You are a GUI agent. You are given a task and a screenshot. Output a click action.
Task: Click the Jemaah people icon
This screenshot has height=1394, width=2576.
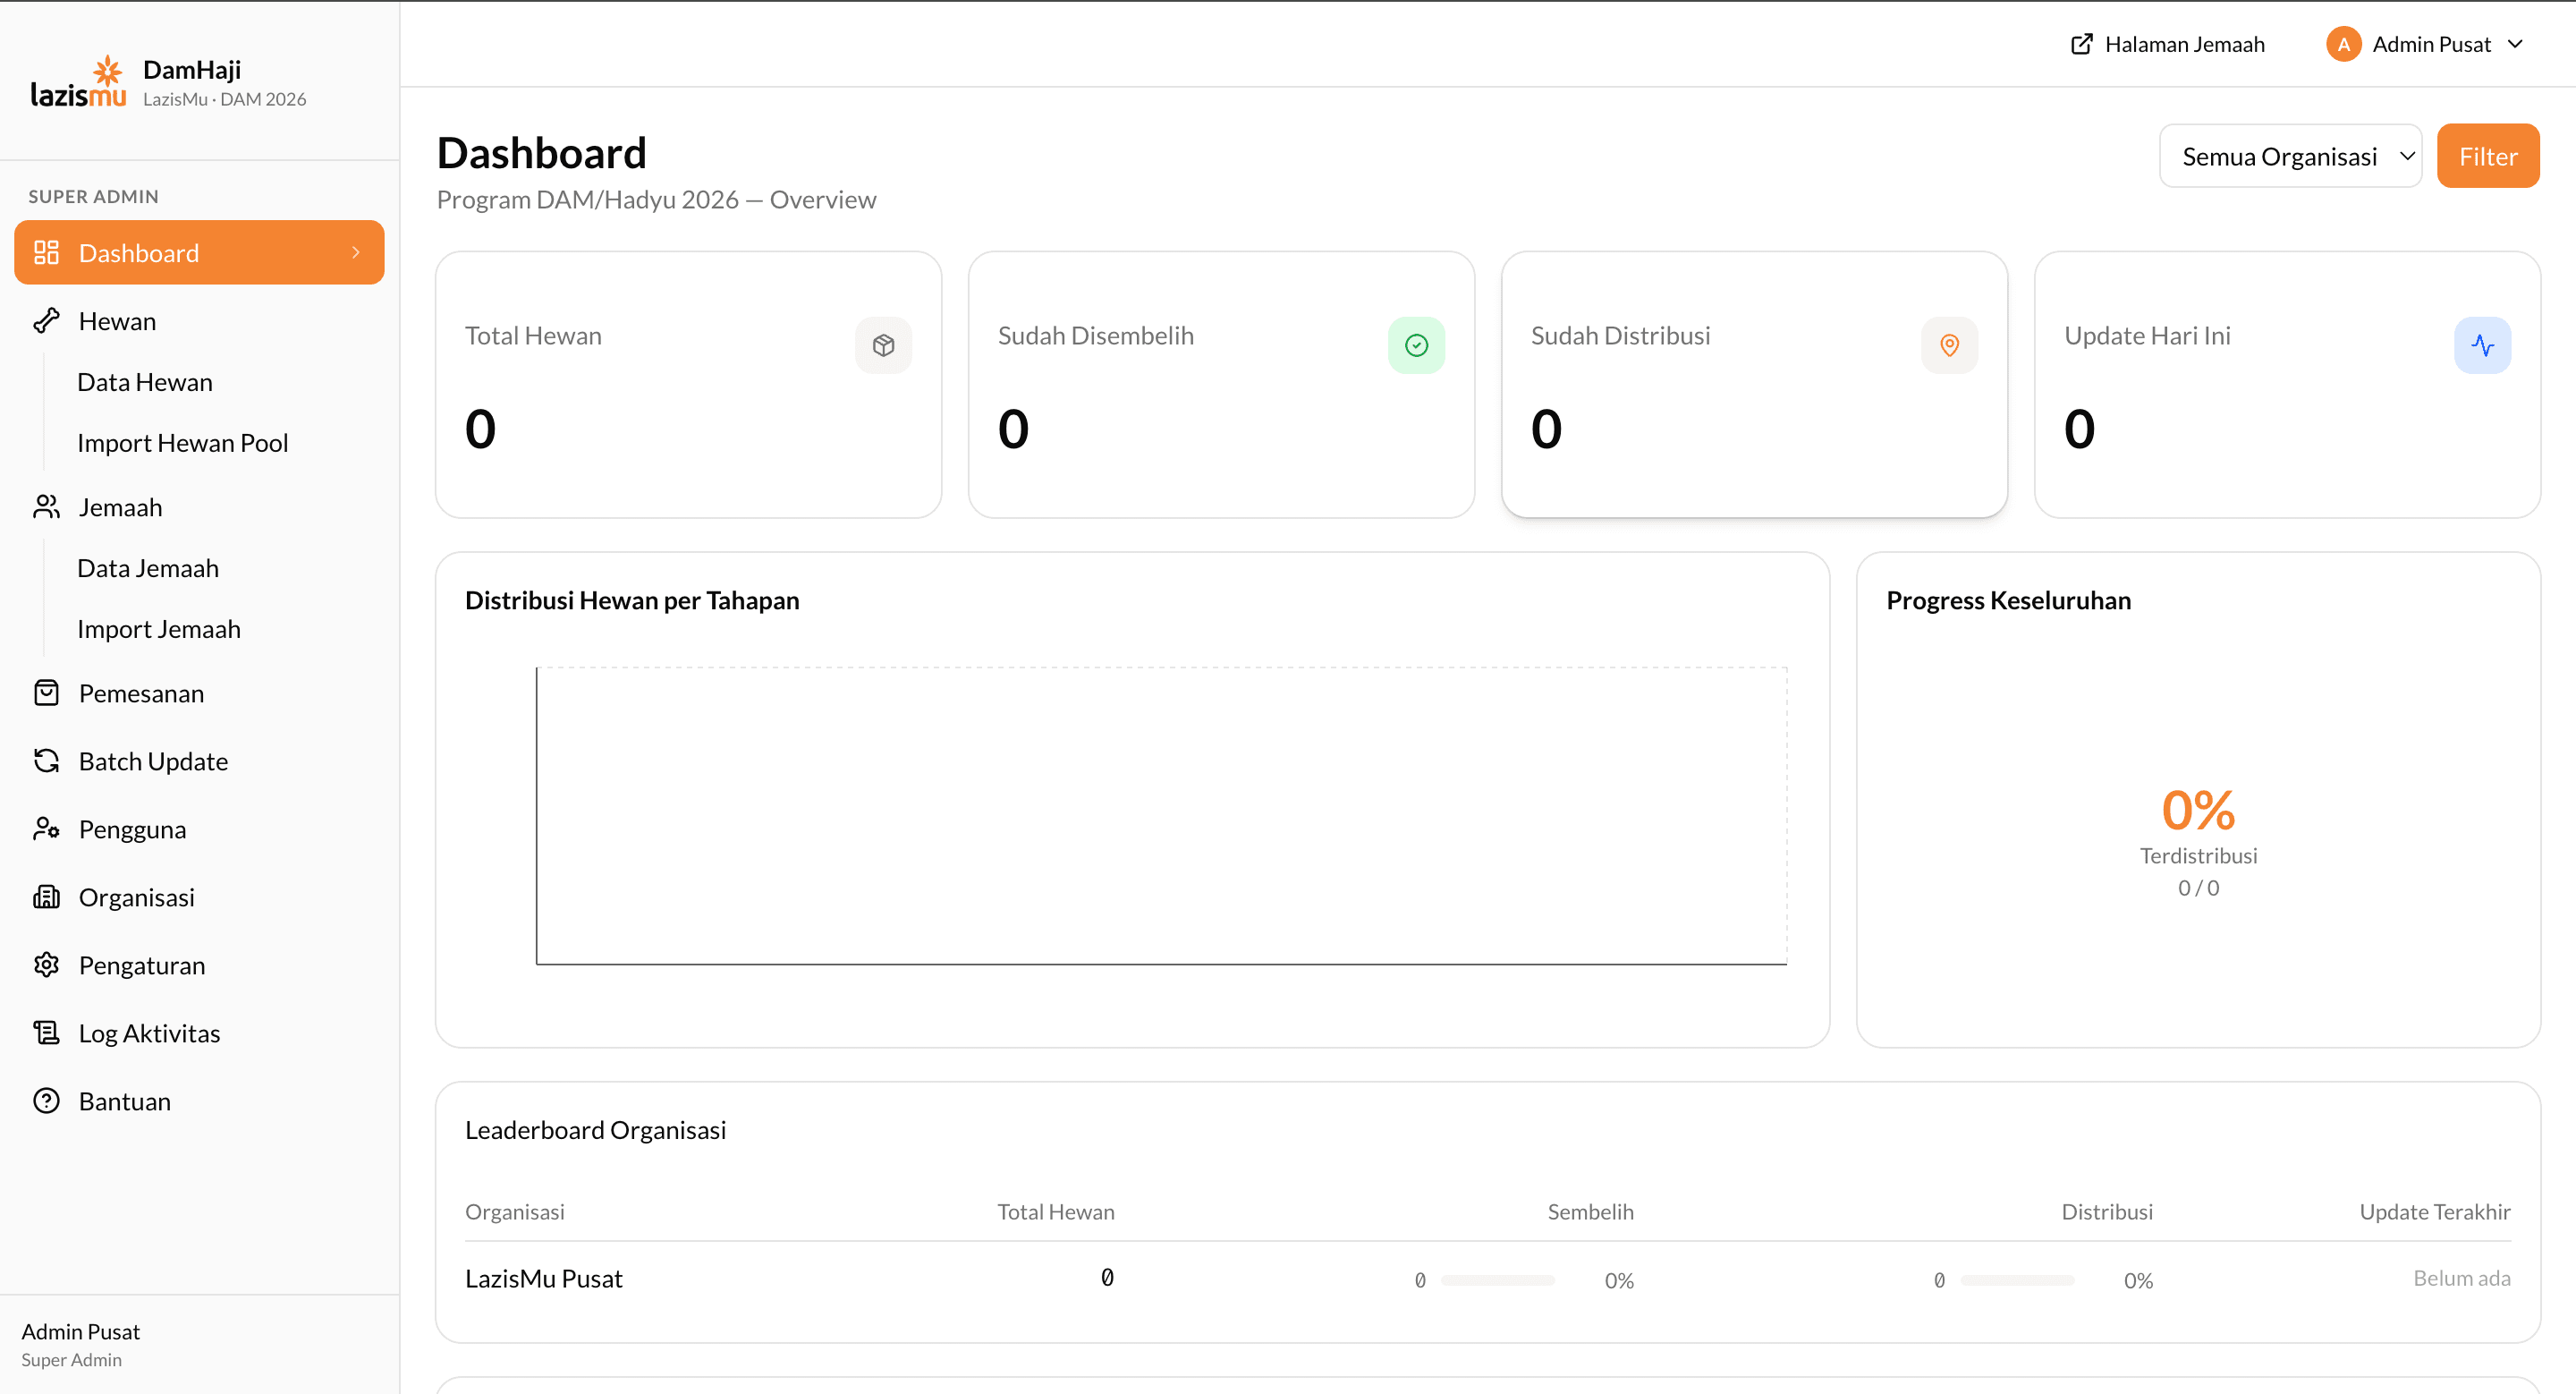[46, 507]
